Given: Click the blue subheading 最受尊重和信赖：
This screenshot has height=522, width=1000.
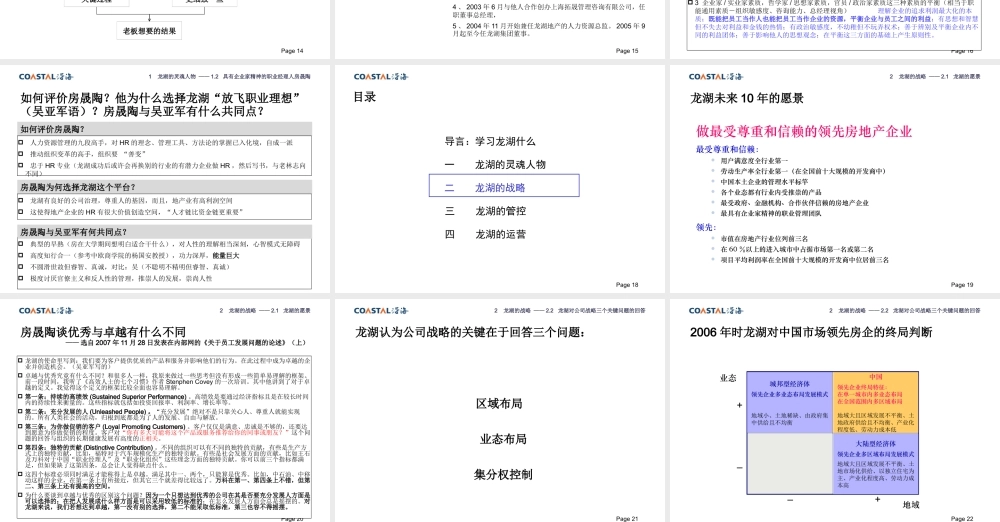Looking at the screenshot, I should pyautogui.click(x=727, y=149).
